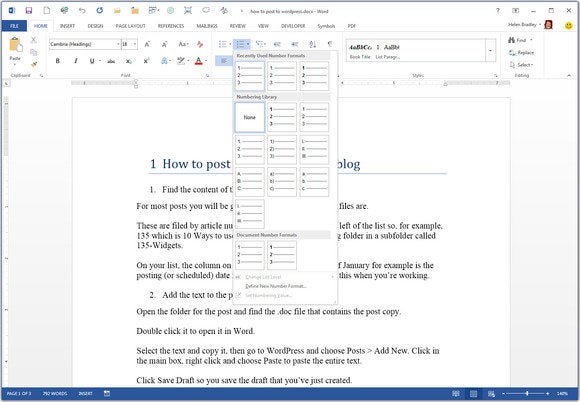Toggle Strikethrough formatting
The height and width of the screenshot is (402, 580).
click(111, 61)
